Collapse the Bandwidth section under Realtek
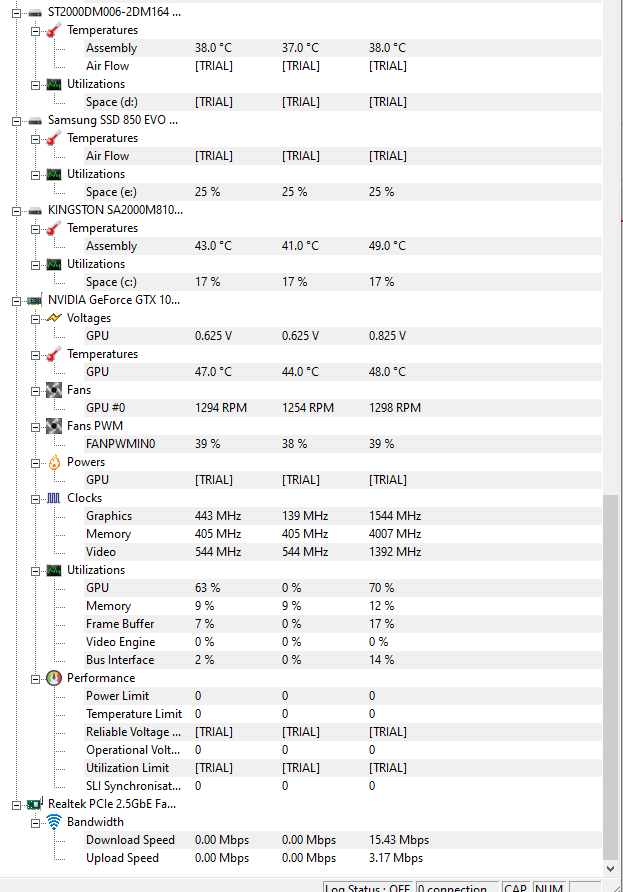This screenshot has height=892, width=623. click(x=36, y=822)
